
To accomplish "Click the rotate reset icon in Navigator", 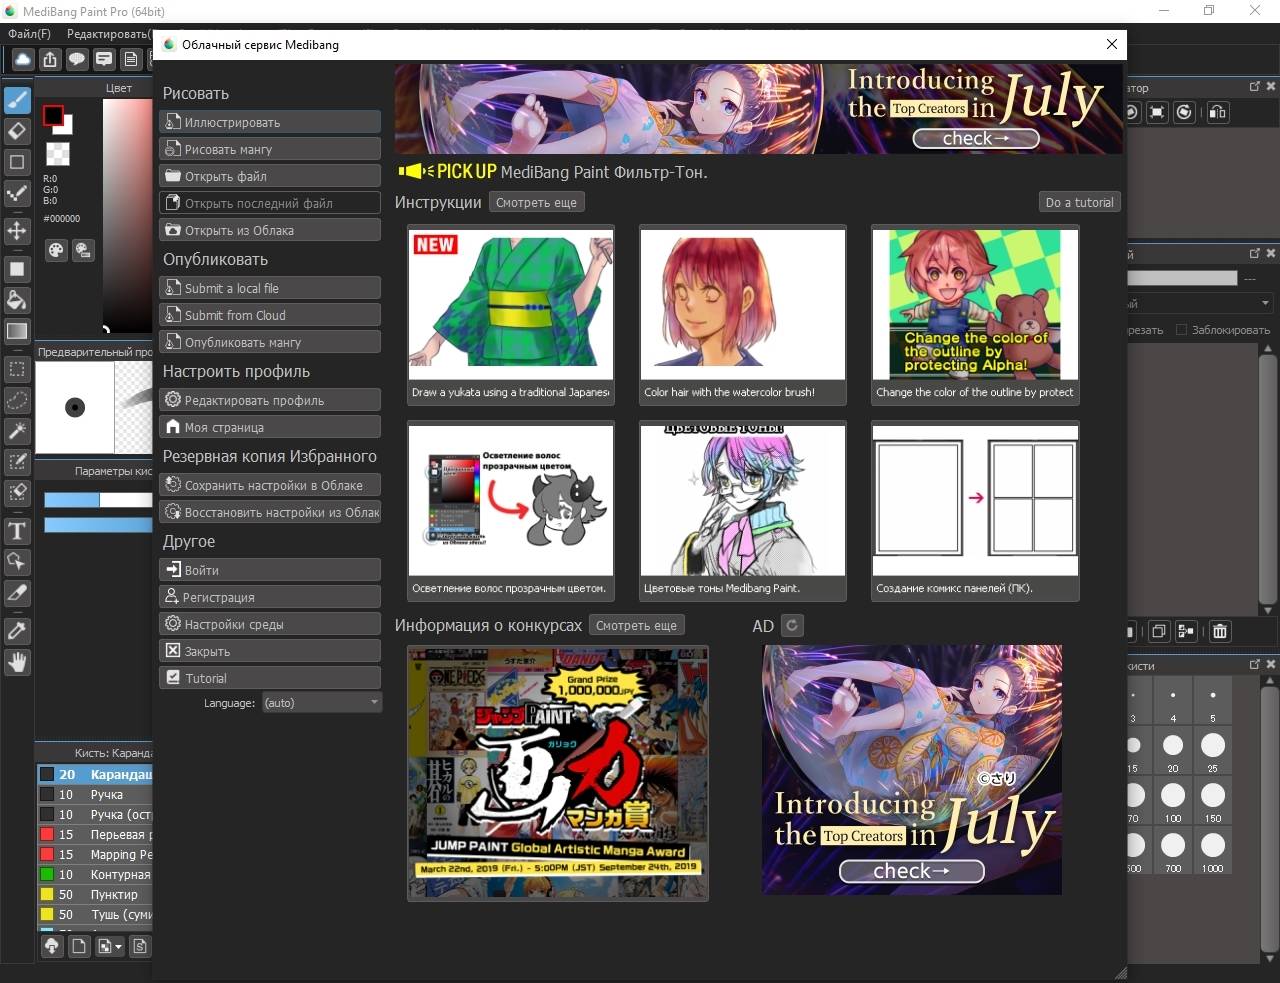I will pos(1184,112).
